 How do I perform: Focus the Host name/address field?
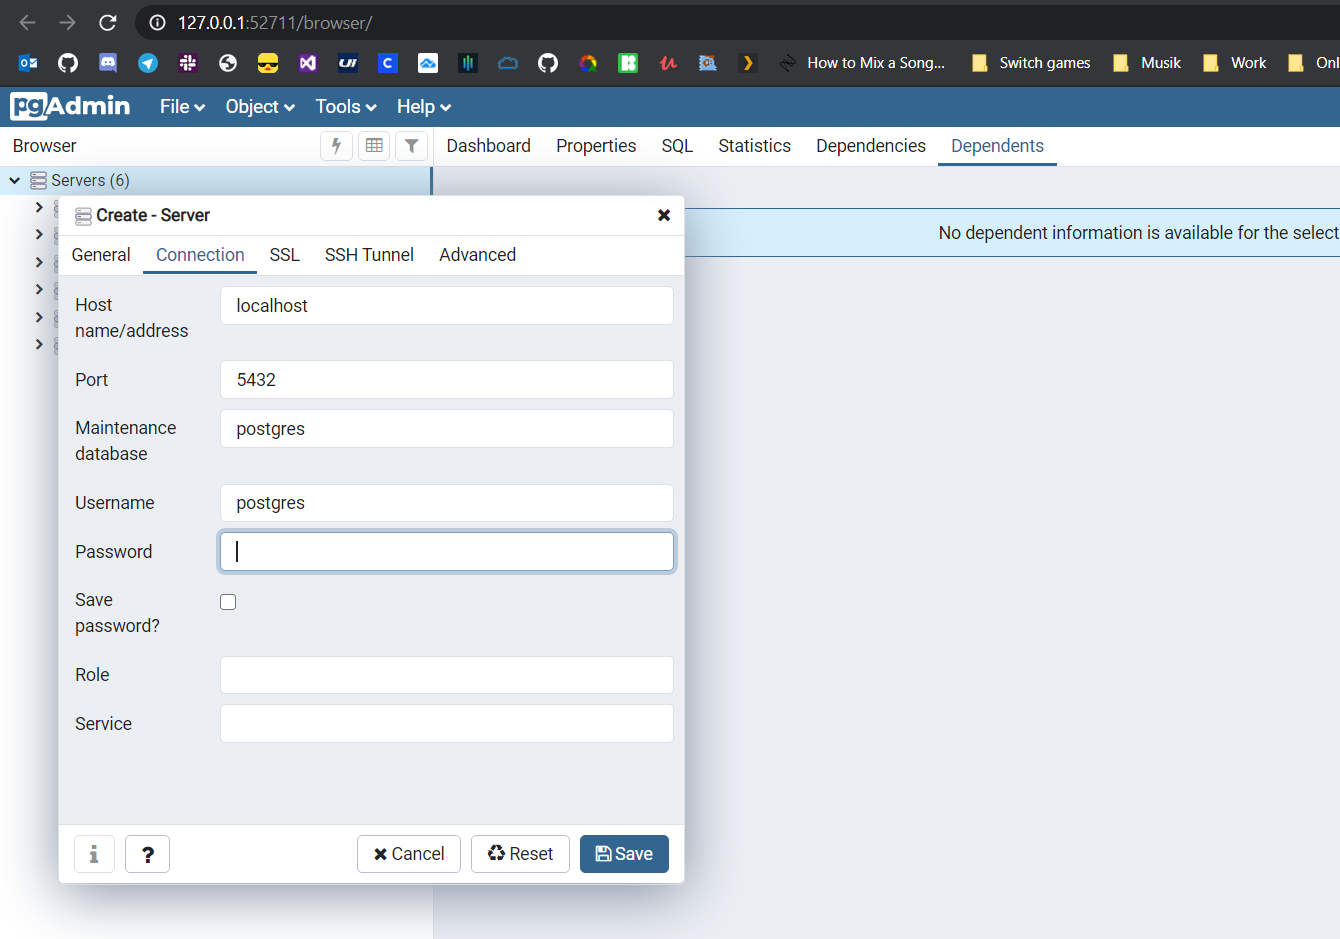447,306
